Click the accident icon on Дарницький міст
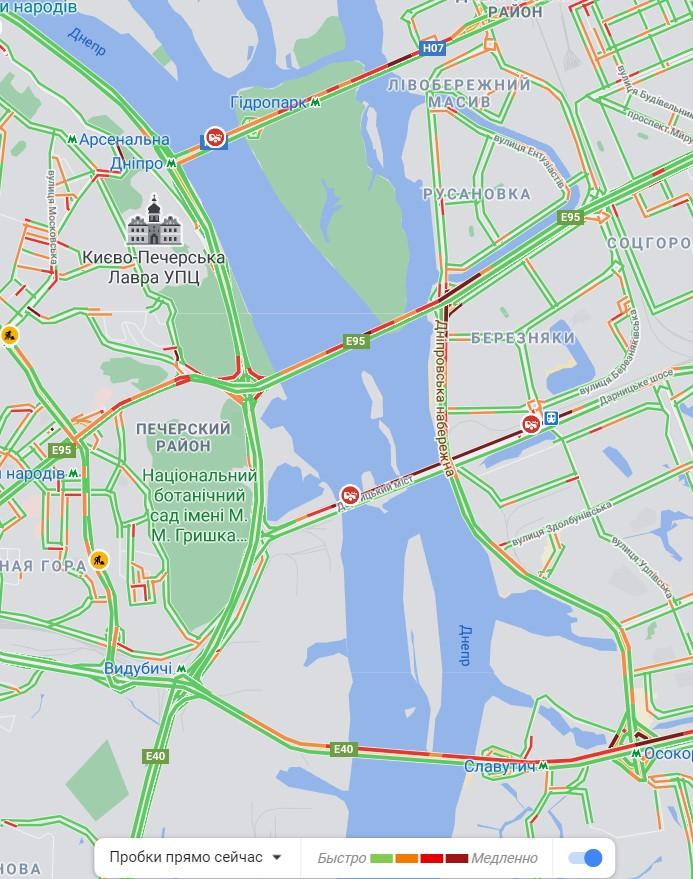This screenshot has width=693, height=879. point(350,495)
